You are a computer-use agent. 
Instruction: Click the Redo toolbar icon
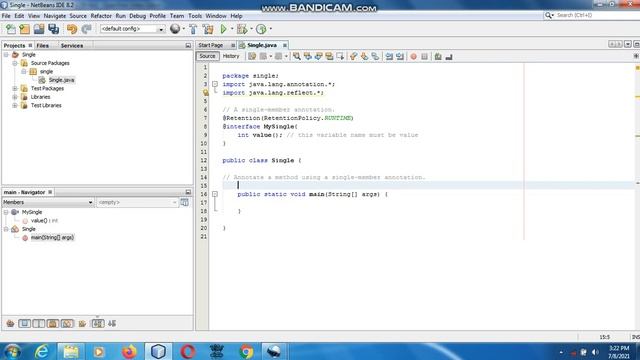(x=86, y=29)
